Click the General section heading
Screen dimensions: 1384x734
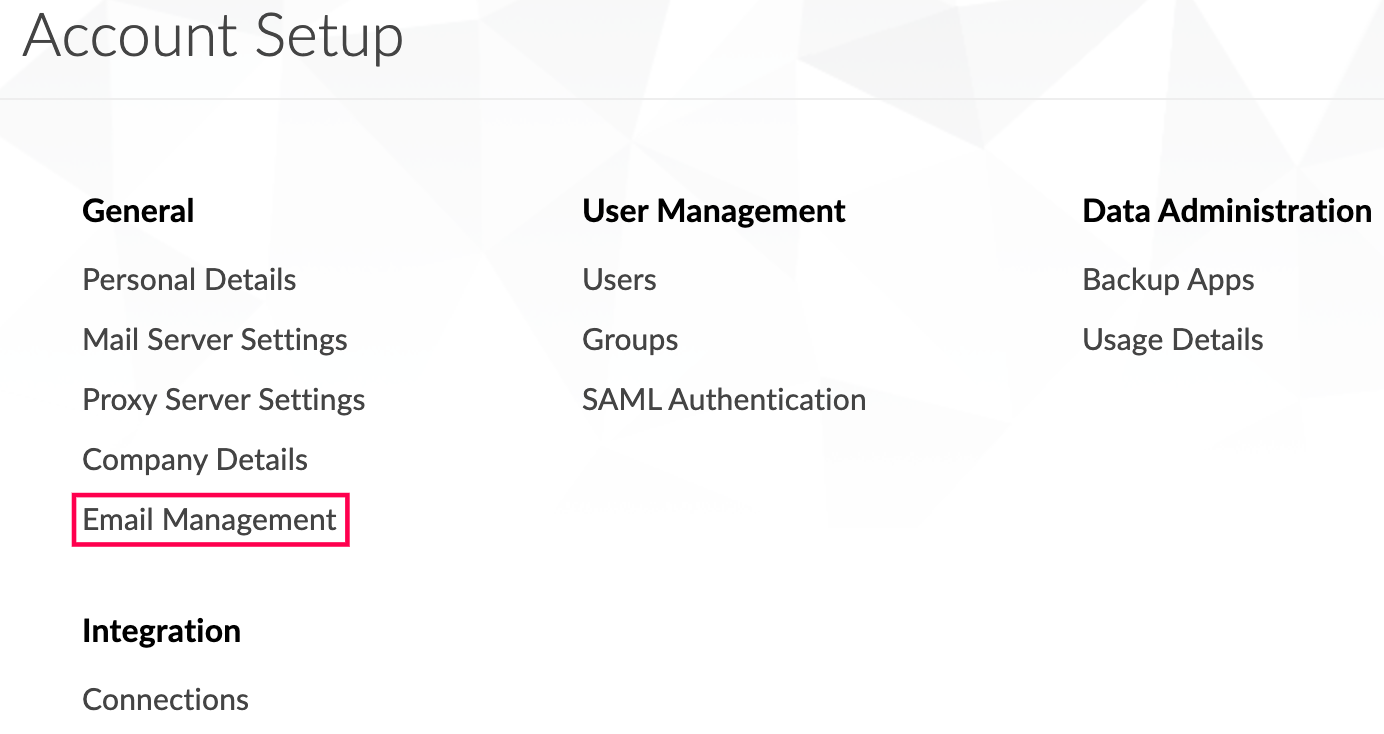[138, 211]
